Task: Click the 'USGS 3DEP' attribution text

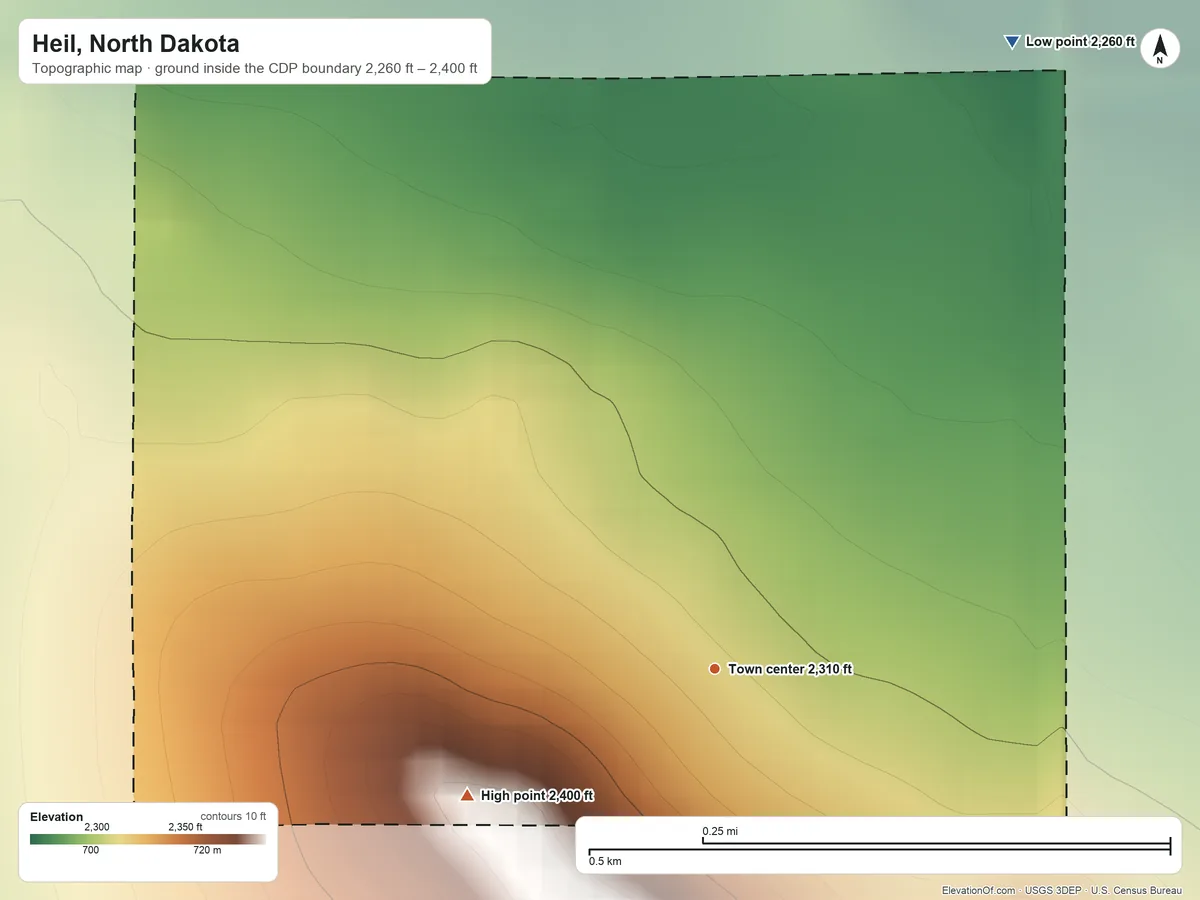Action: click(x=1053, y=890)
